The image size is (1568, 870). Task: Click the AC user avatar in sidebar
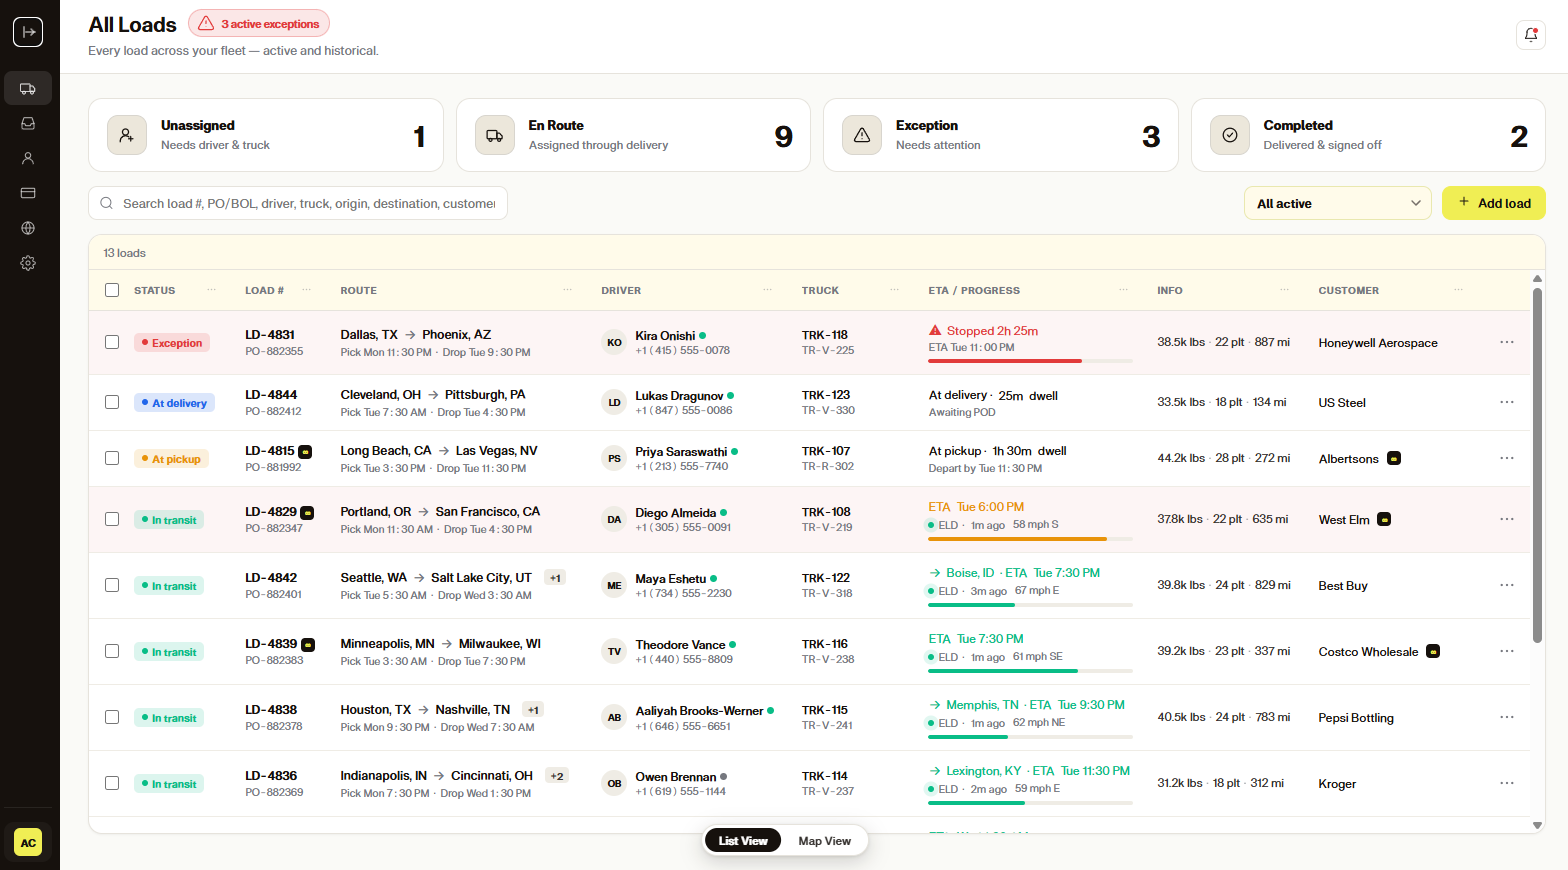point(28,842)
